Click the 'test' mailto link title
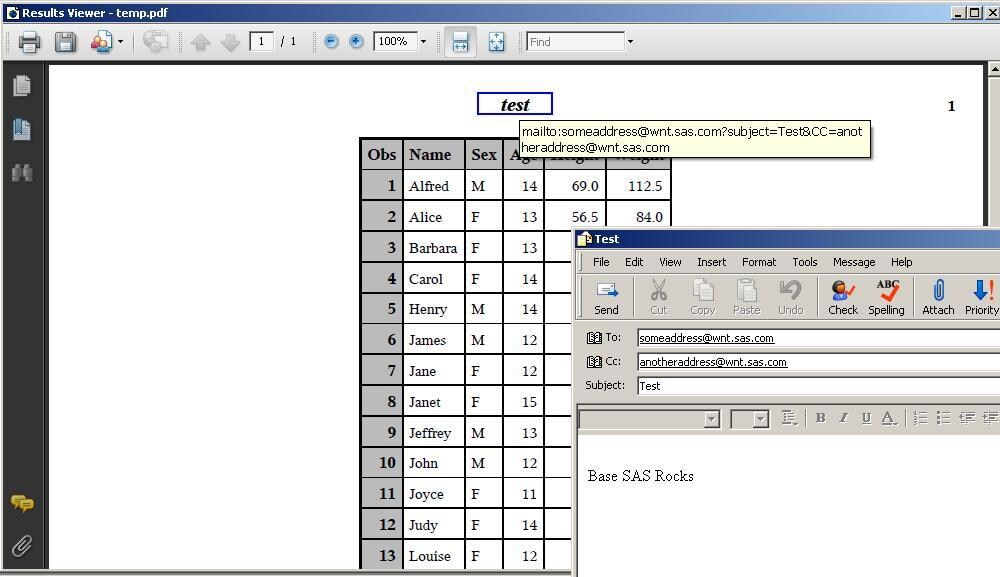This screenshot has width=1000, height=577. click(515, 105)
